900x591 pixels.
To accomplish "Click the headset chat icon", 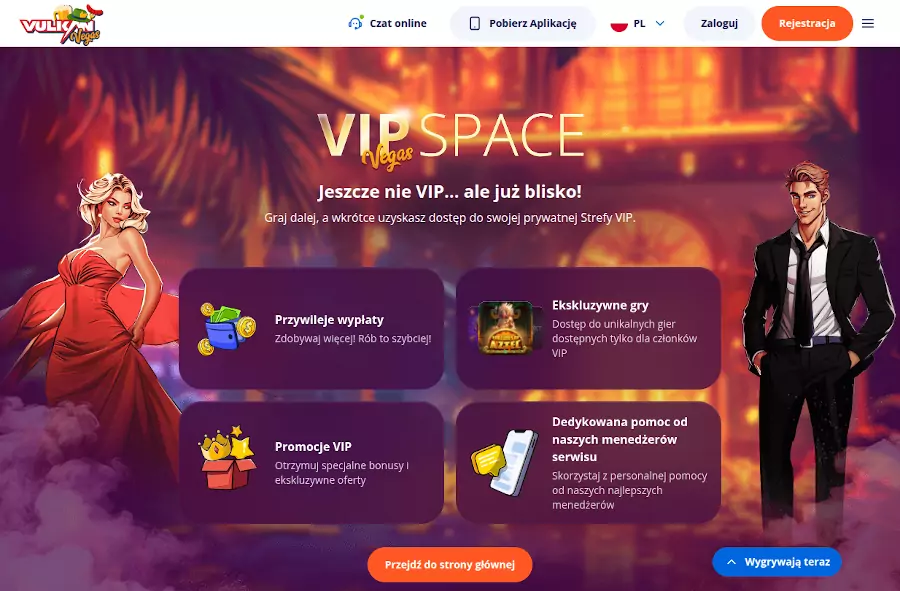I will (355, 24).
